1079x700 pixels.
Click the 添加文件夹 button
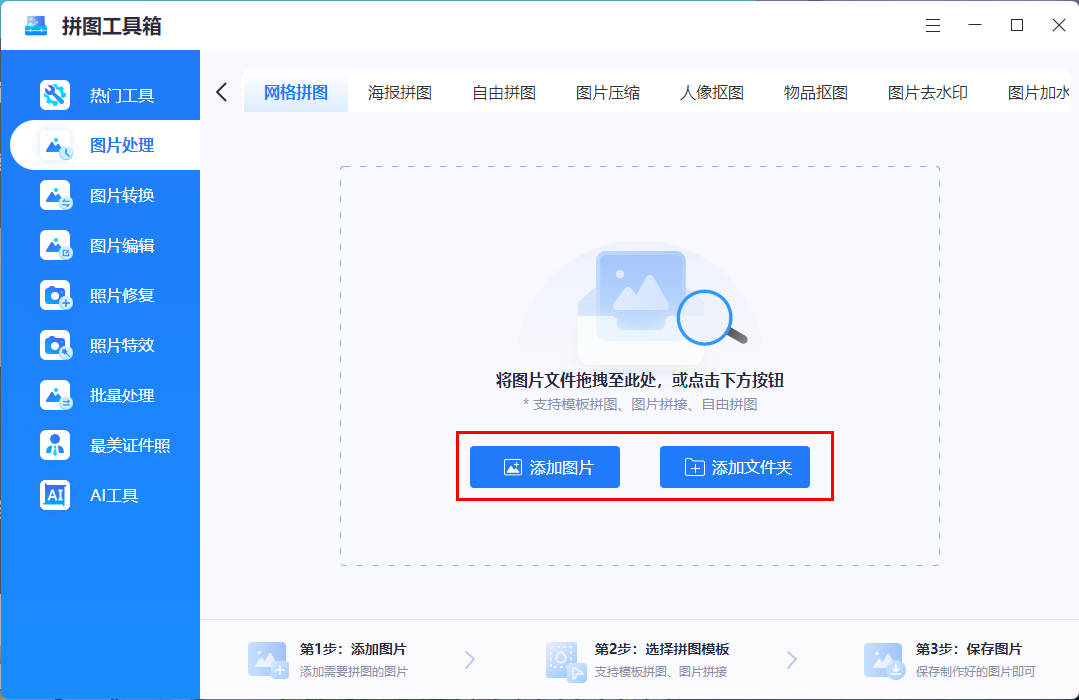735,466
